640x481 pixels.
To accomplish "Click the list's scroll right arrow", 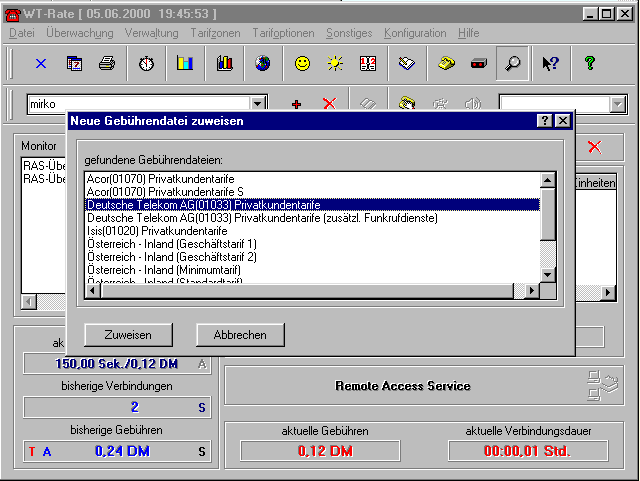I will 532,291.
